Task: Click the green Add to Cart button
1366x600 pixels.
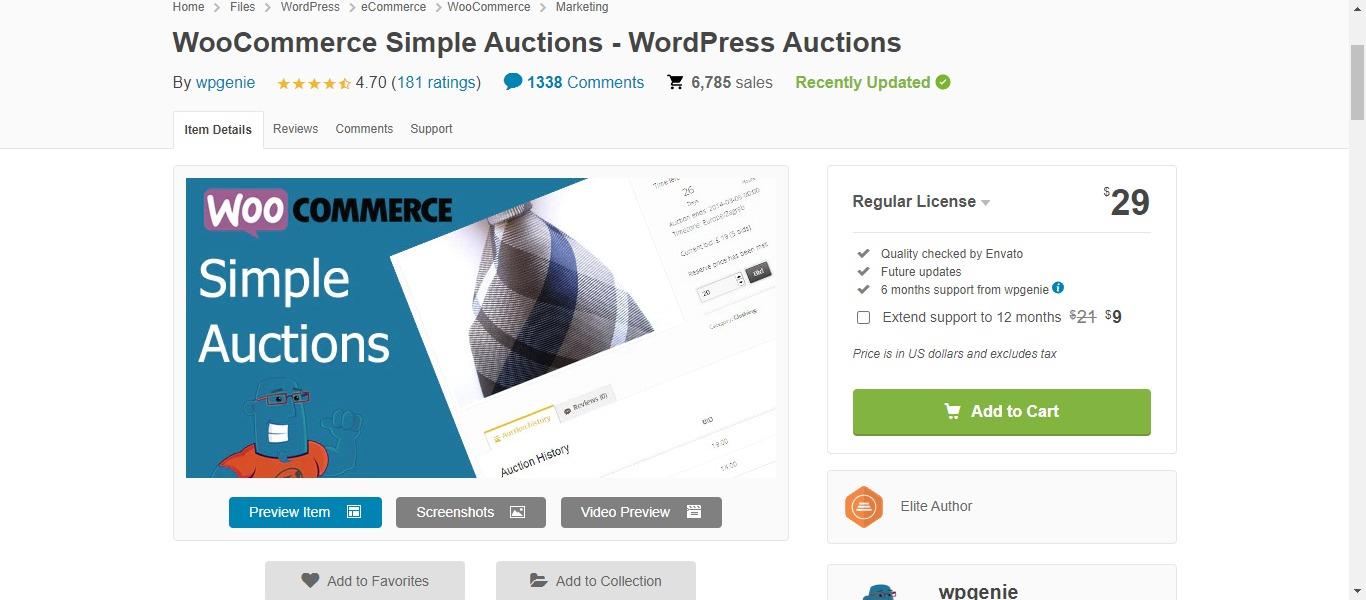Action: (1001, 412)
